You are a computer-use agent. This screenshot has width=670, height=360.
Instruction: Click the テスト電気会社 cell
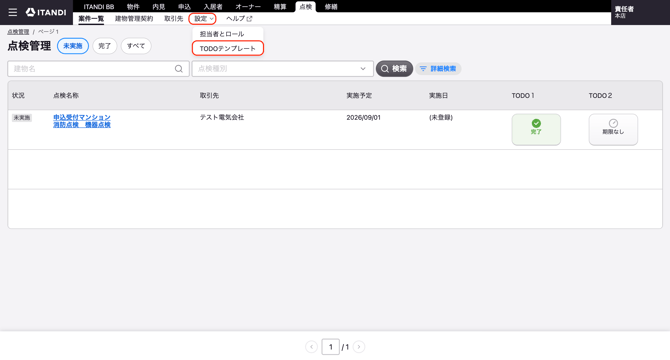(222, 117)
